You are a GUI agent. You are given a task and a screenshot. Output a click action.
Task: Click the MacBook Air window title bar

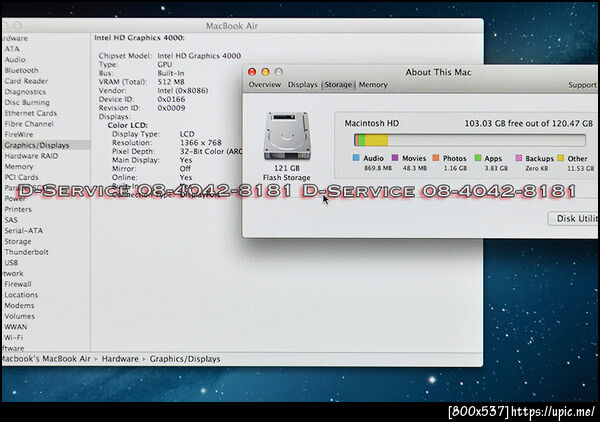coord(242,26)
